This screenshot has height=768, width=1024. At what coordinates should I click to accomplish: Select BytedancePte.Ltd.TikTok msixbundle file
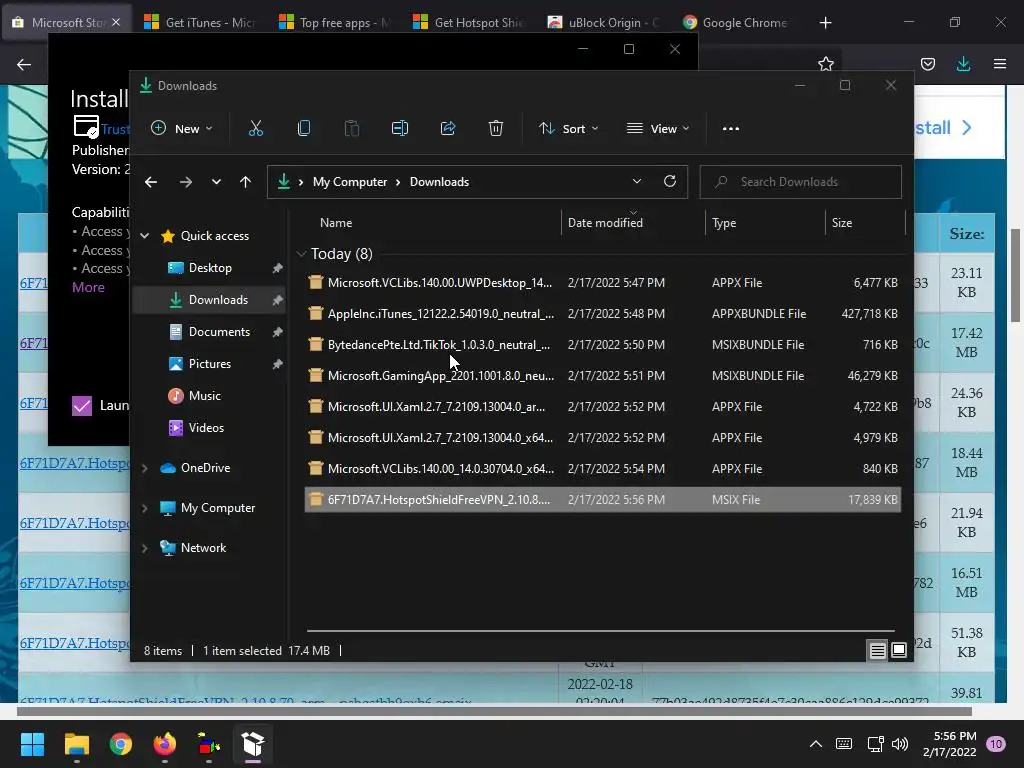tap(603, 345)
